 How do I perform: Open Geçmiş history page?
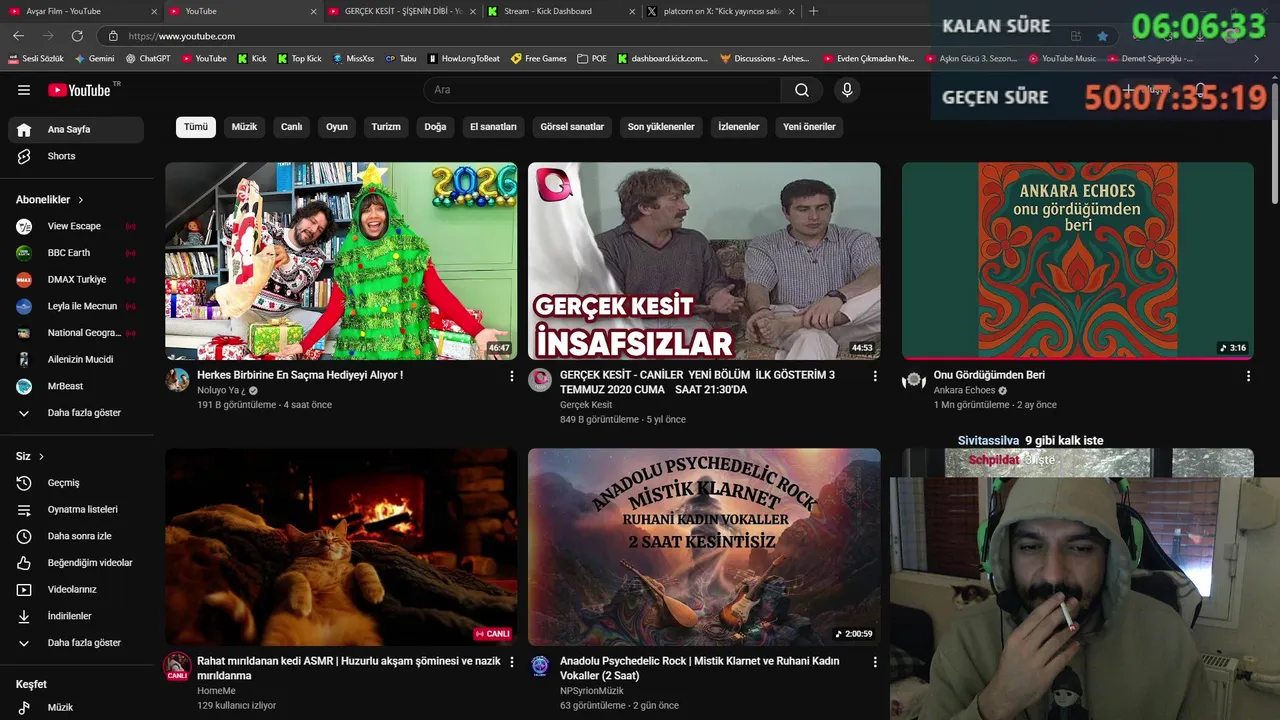click(x=76, y=483)
